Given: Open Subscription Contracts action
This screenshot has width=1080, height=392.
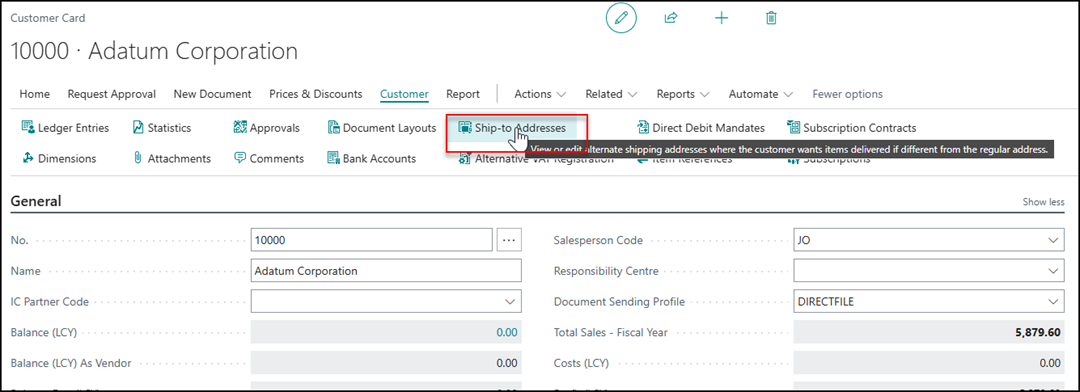Looking at the screenshot, I should [851, 127].
